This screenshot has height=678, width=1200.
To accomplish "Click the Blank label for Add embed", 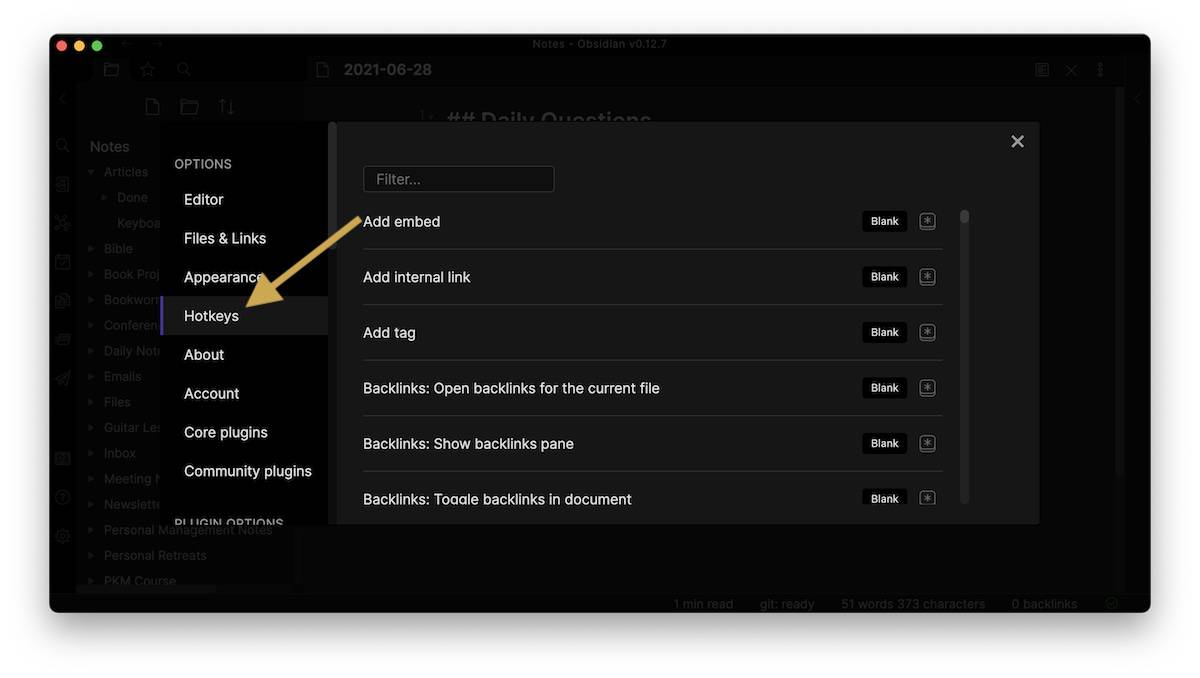I will (x=885, y=221).
